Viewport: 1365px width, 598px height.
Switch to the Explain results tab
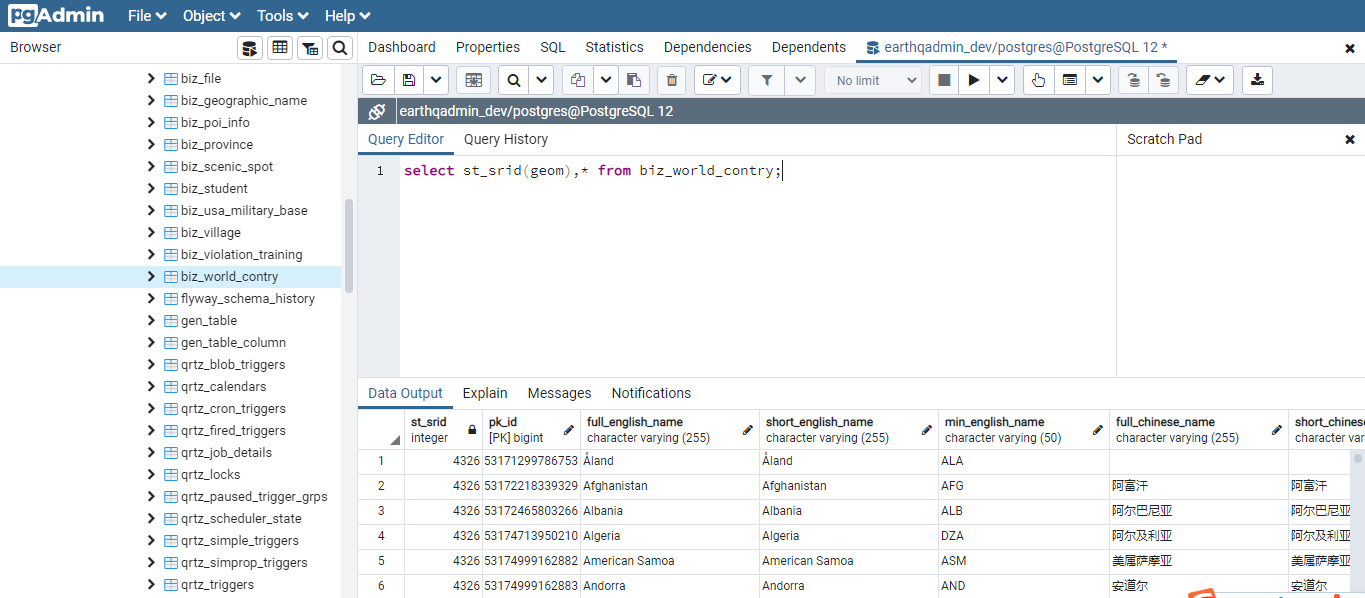click(x=485, y=393)
